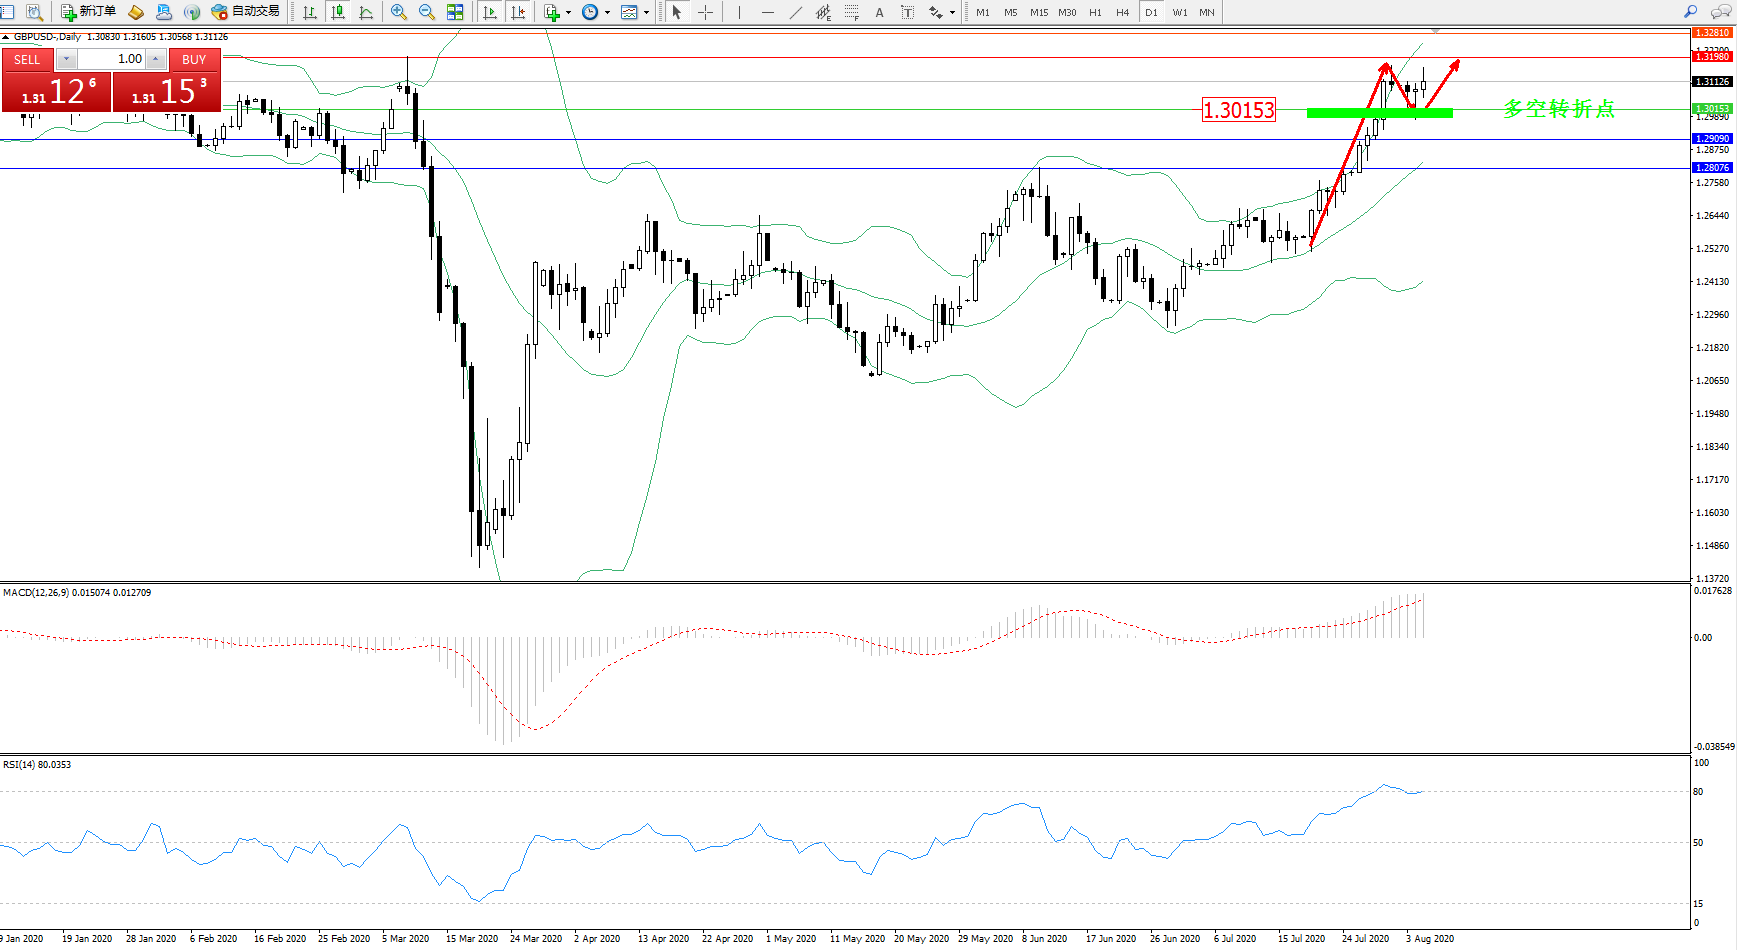The height and width of the screenshot is (950, 1737).
Task: Open the periodicity clock dropdown arrow
Action: tap(607, 13)
